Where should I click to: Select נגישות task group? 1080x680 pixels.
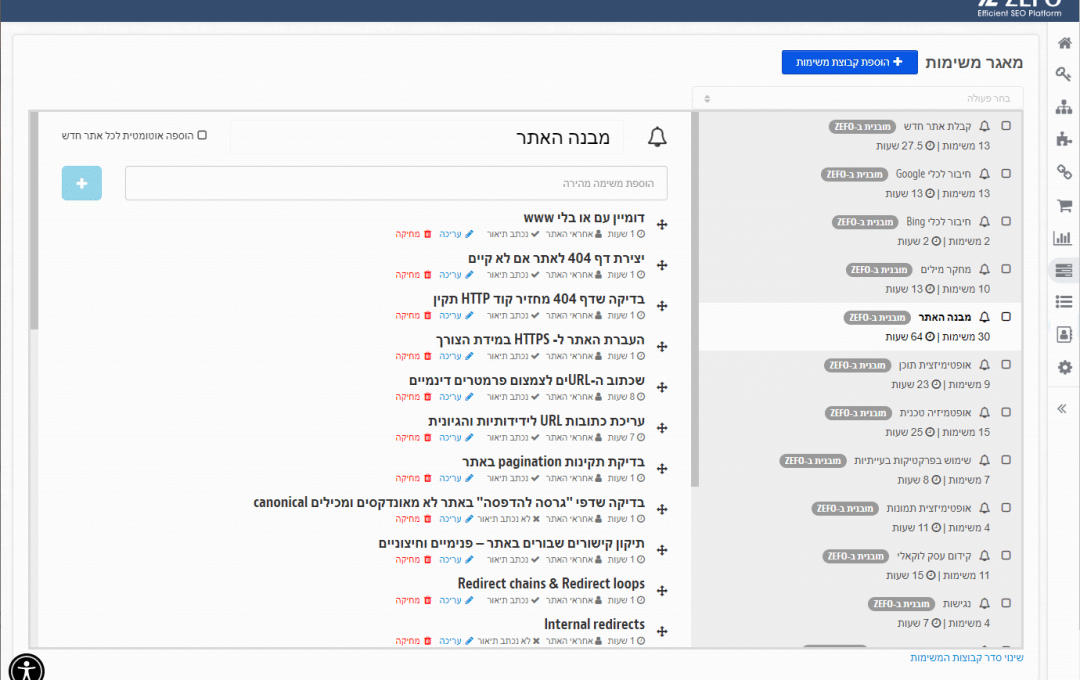tap(861, 613)
